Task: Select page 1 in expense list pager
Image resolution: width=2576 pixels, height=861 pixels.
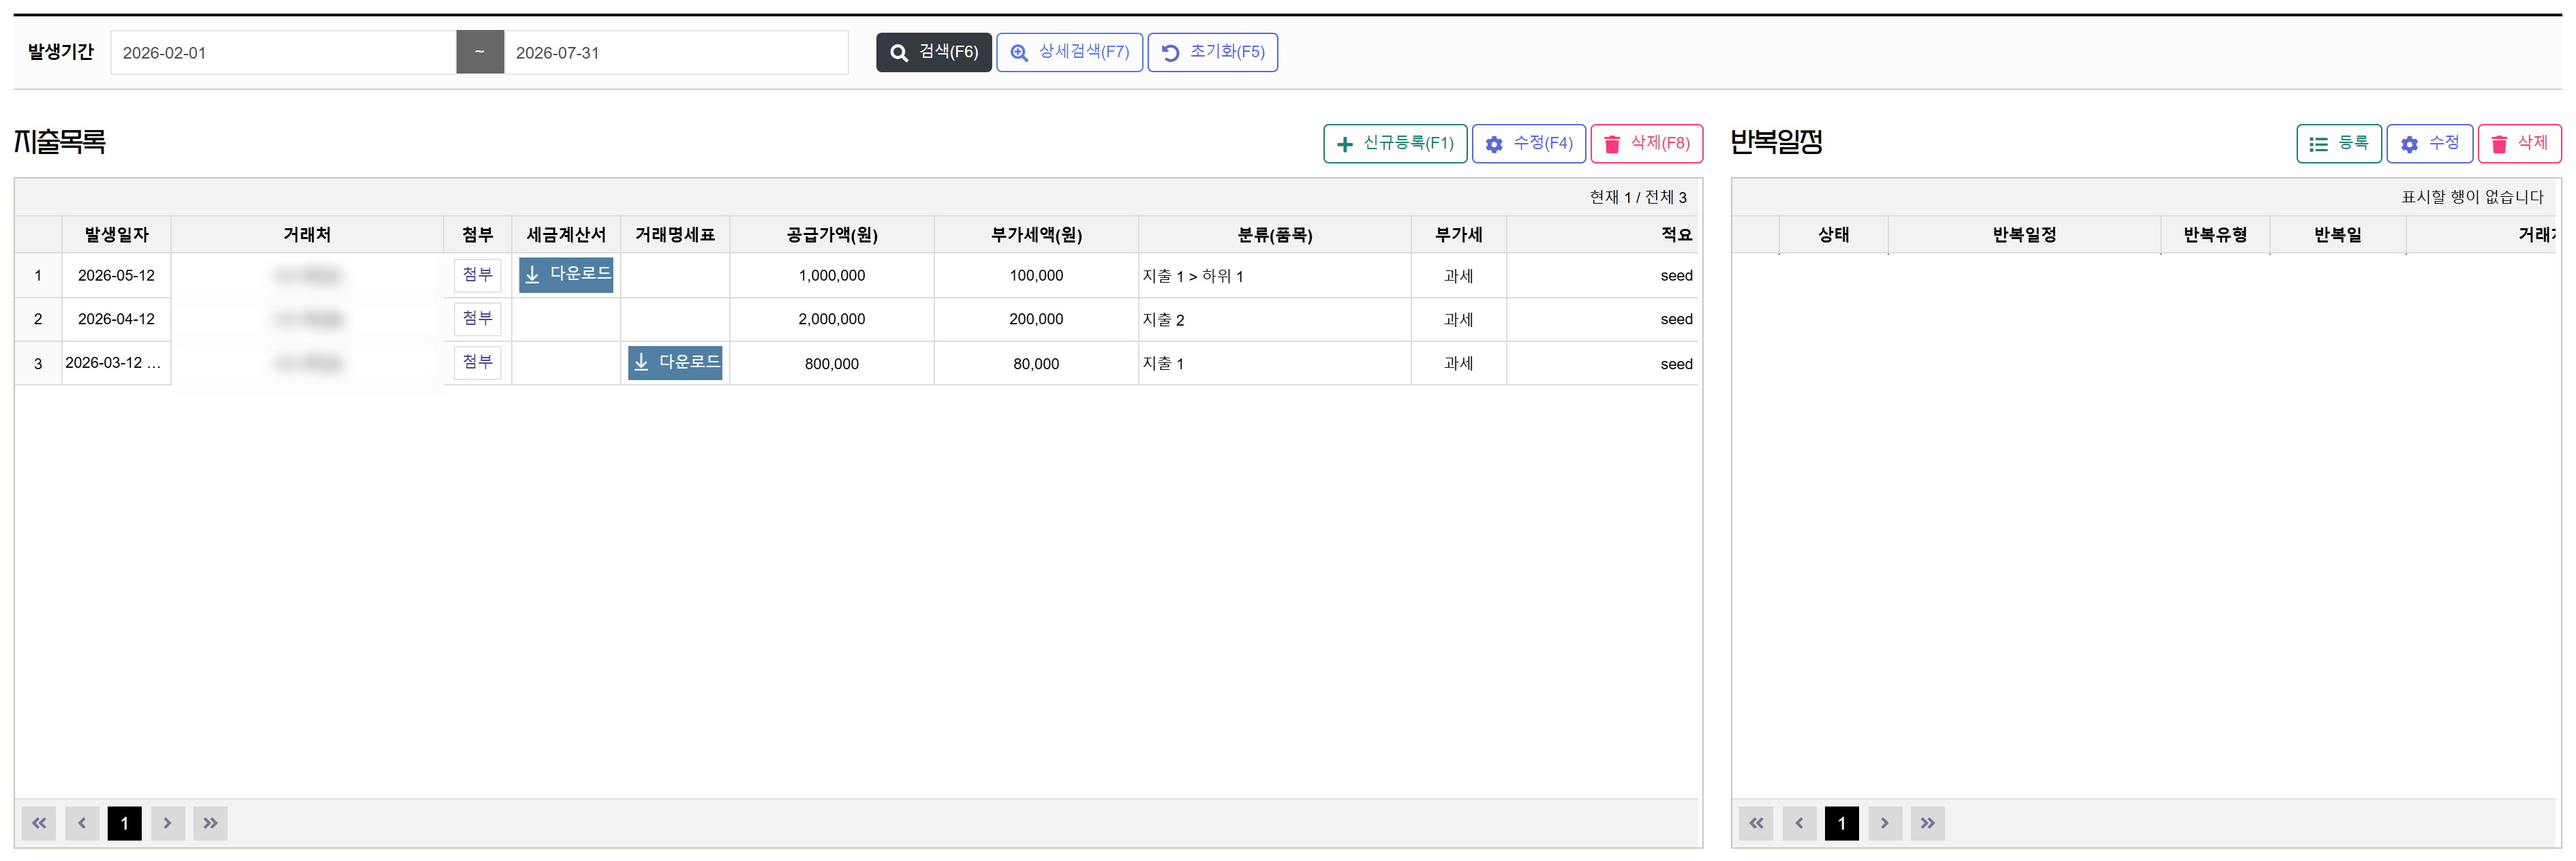Action: pos(125,823)
